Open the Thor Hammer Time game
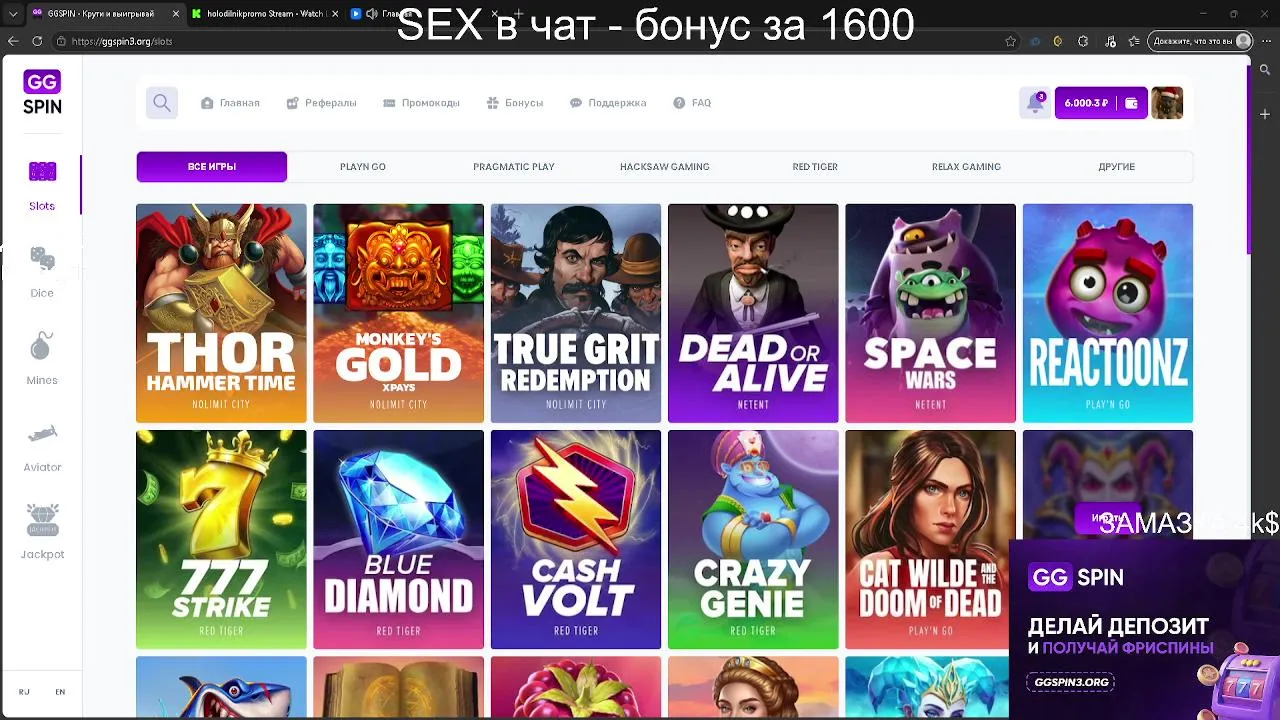The height and width of the screenshot is (720, 1280). (x=221, y=313)
